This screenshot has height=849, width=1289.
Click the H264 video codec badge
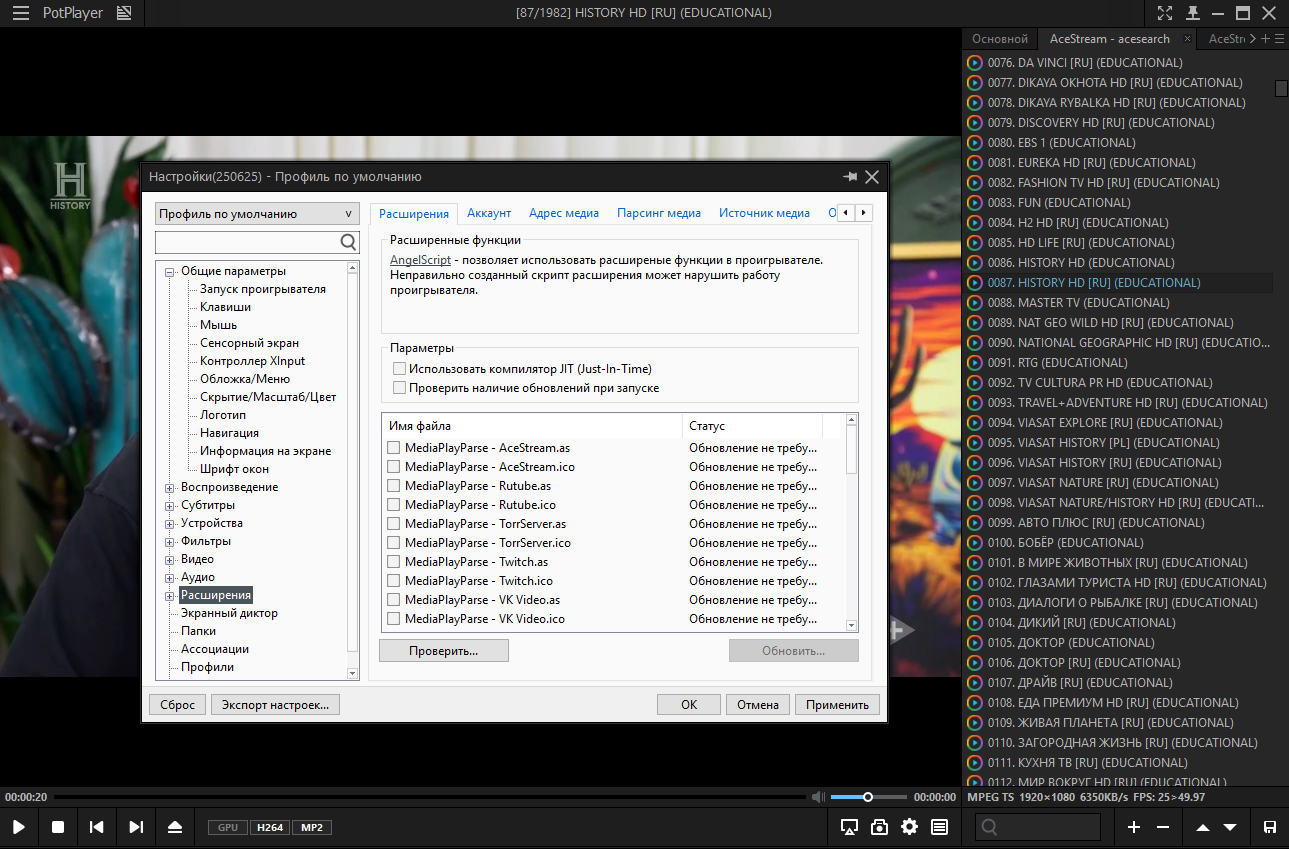270,827
